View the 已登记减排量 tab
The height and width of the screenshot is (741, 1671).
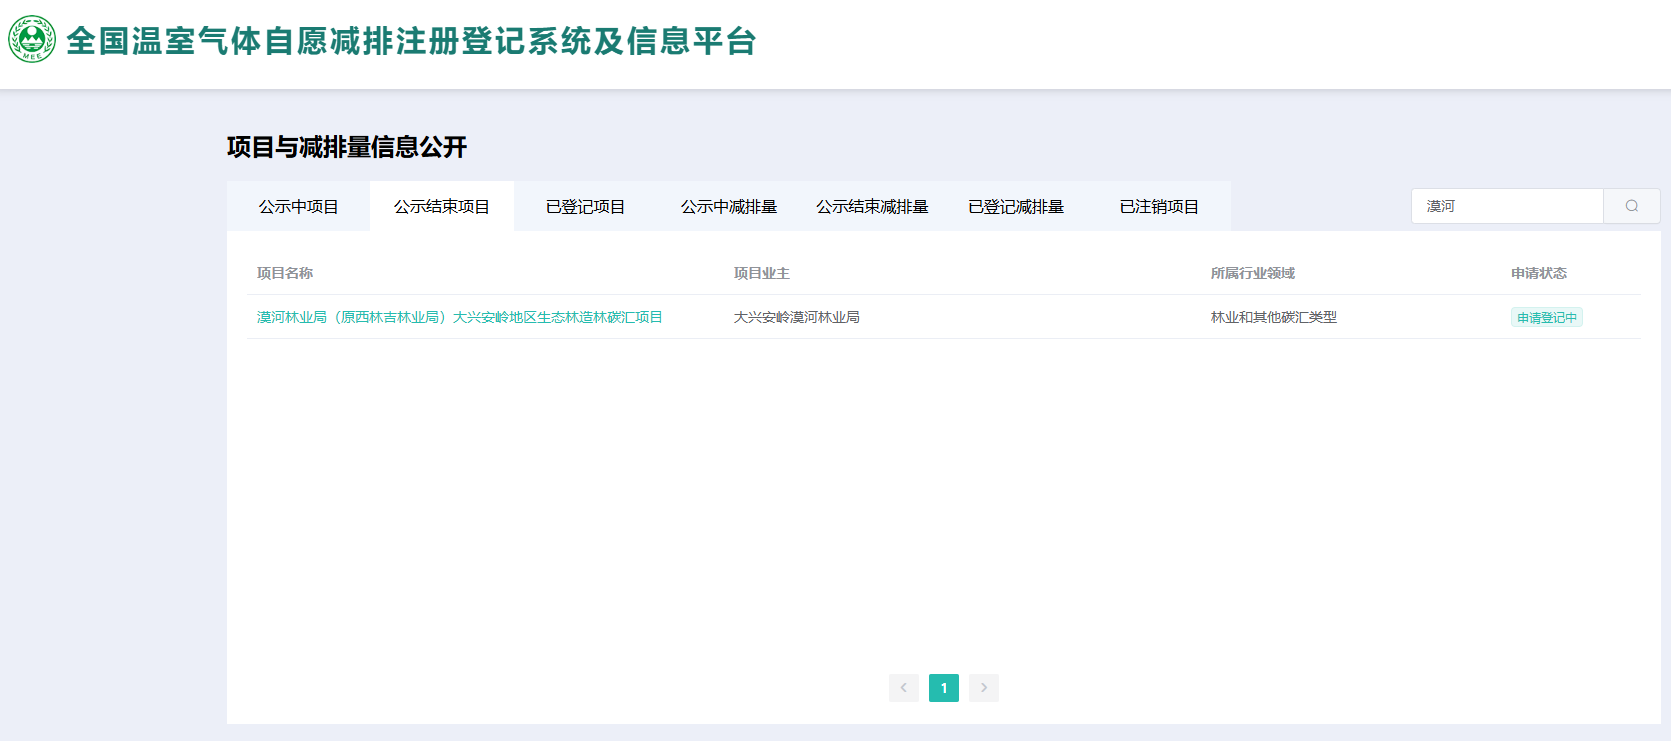1015,207
